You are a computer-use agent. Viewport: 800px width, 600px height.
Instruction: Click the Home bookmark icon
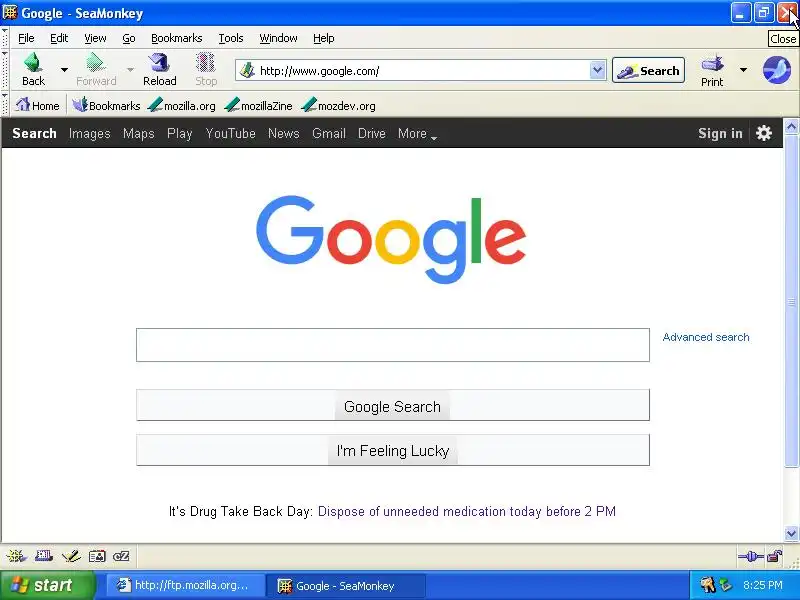tap(22, 105)
